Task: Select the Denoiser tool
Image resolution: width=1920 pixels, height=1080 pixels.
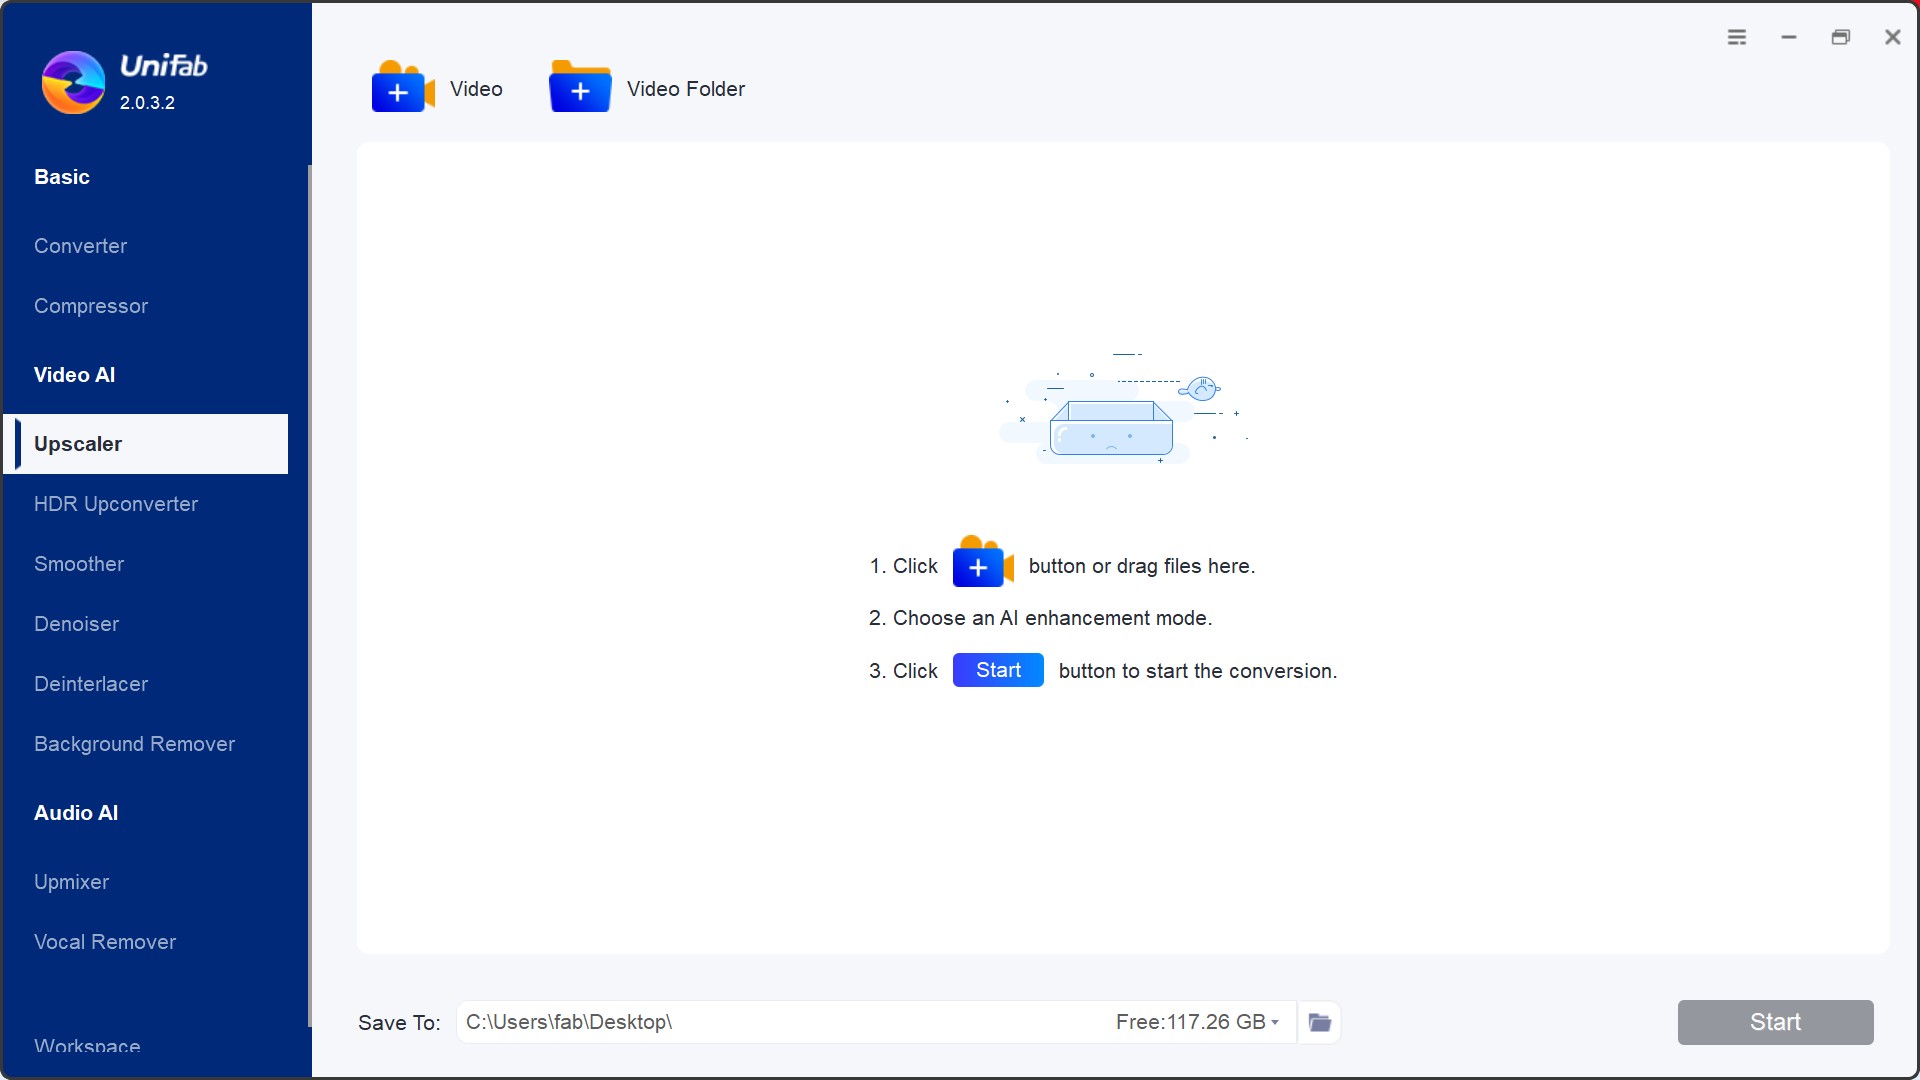Action: (x=76, y=624)
